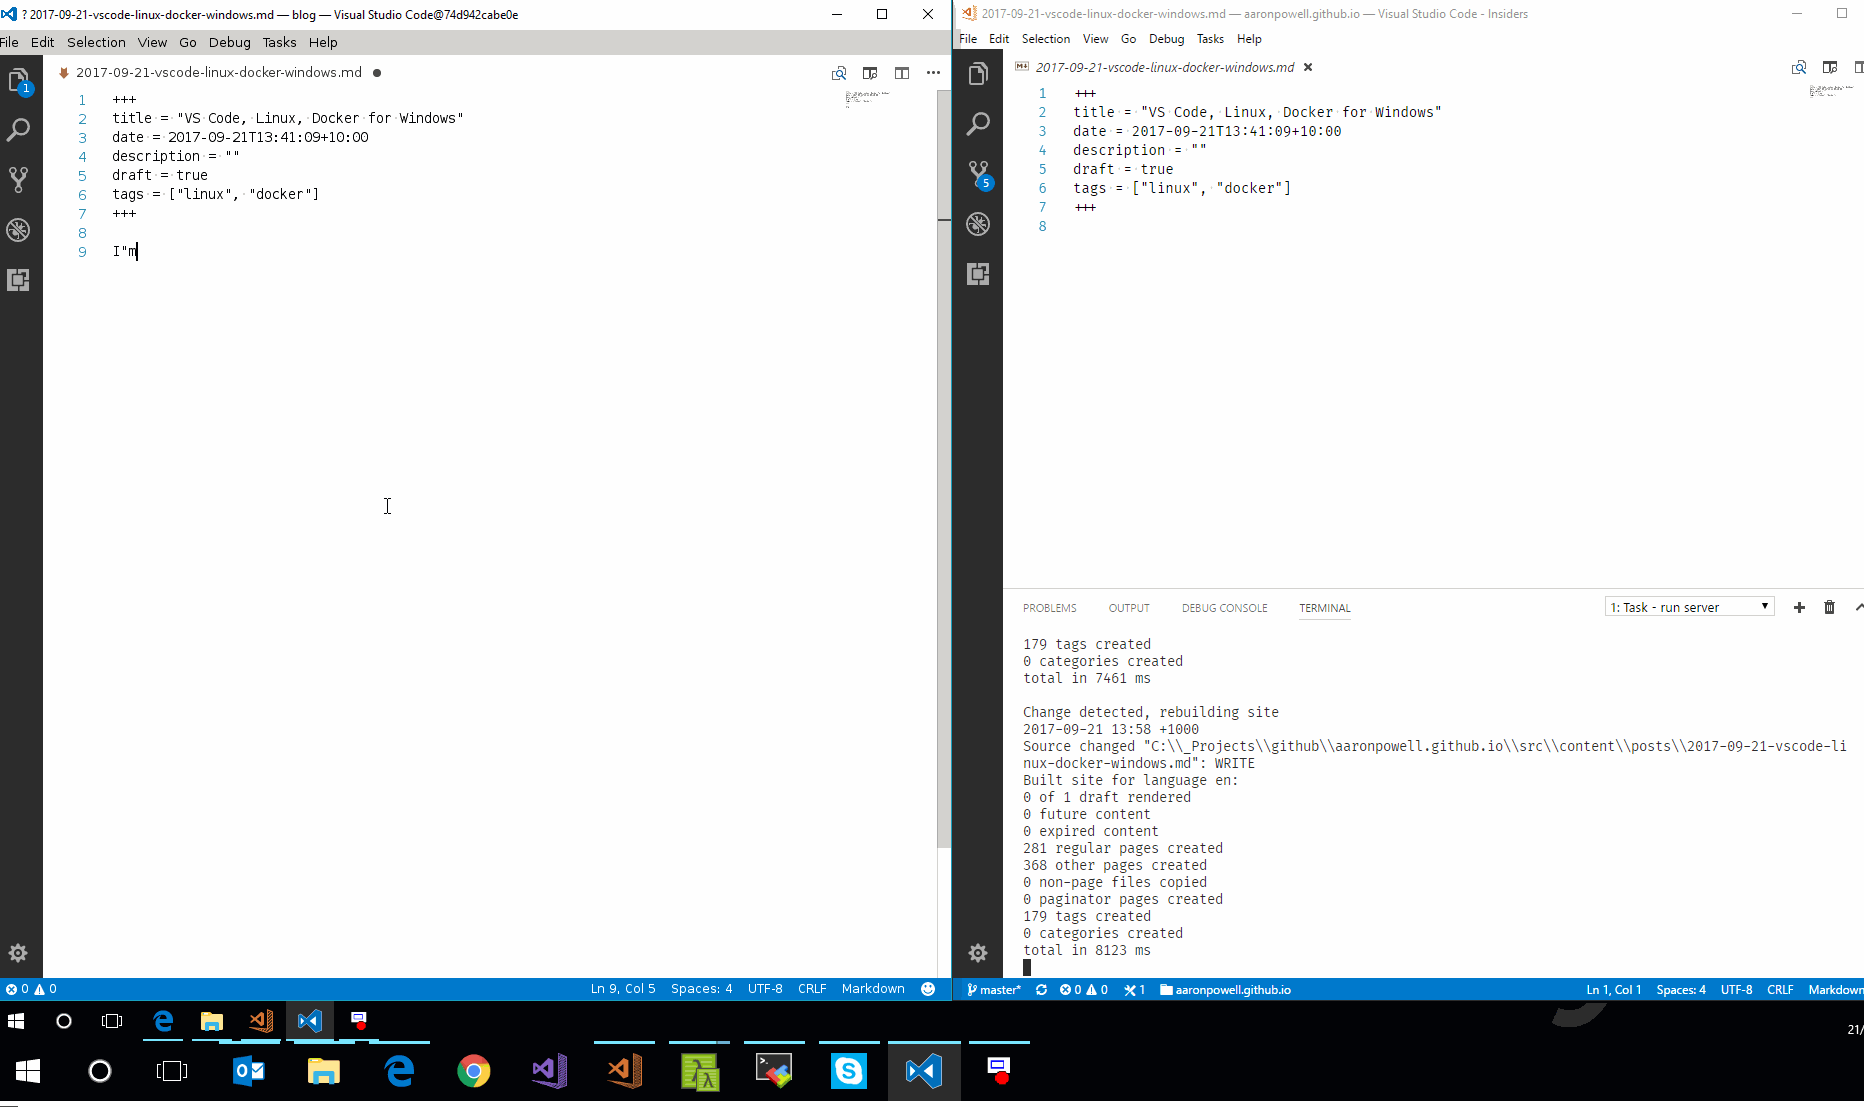Screen dimensions: 1864x1107
Task: Open Help menu in the Insiders window
Action: coord(1249,39)
